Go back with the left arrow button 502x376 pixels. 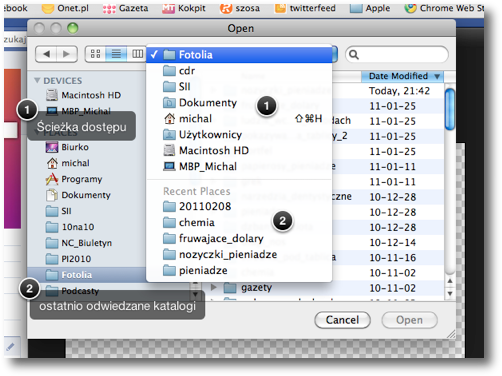pyautogui.click(x=46, y=54)
